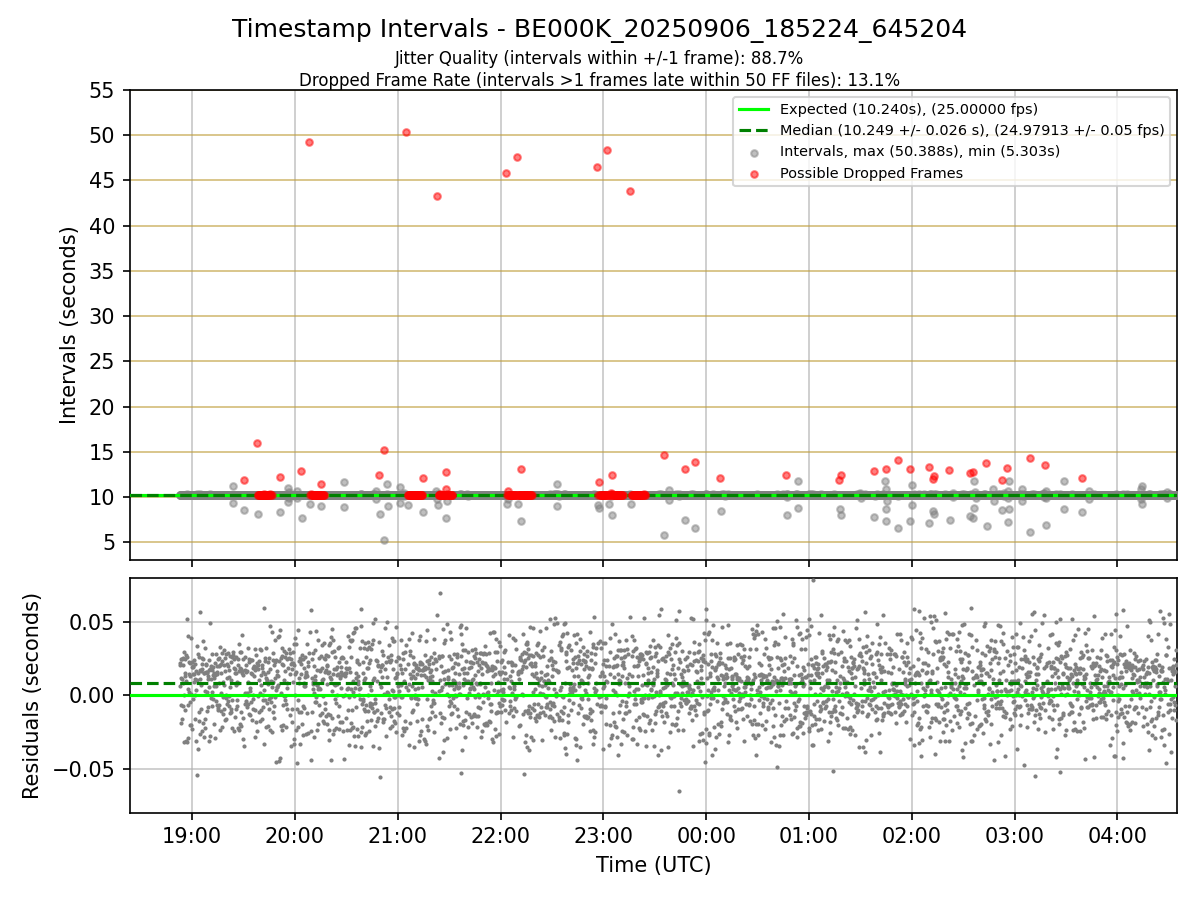This screenshot has height=900, width=1200.
Task: Click the lowest gray interval dot near 5 seconds before 21:00
Action: [384, 540]
